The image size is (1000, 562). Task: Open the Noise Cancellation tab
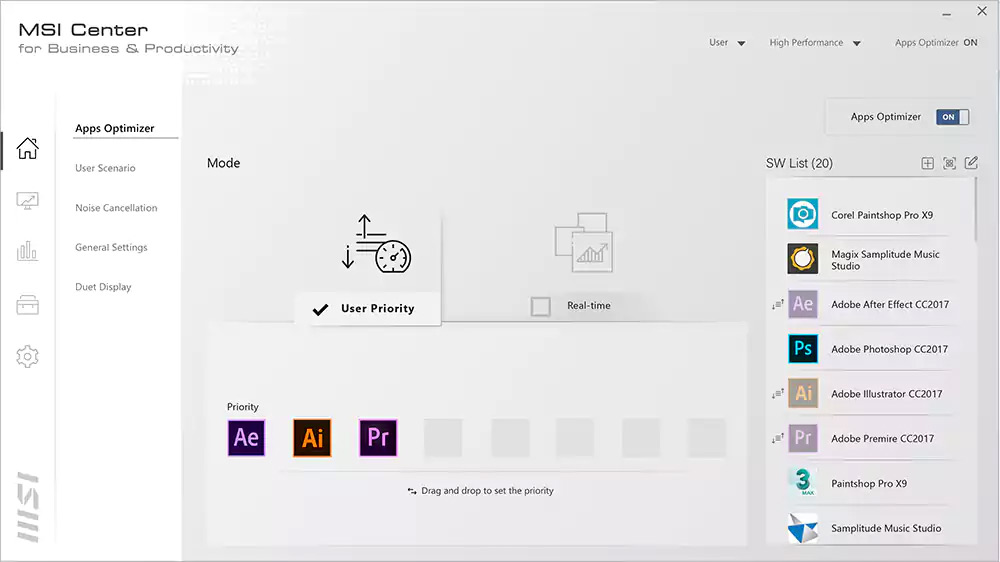point(116,208)
